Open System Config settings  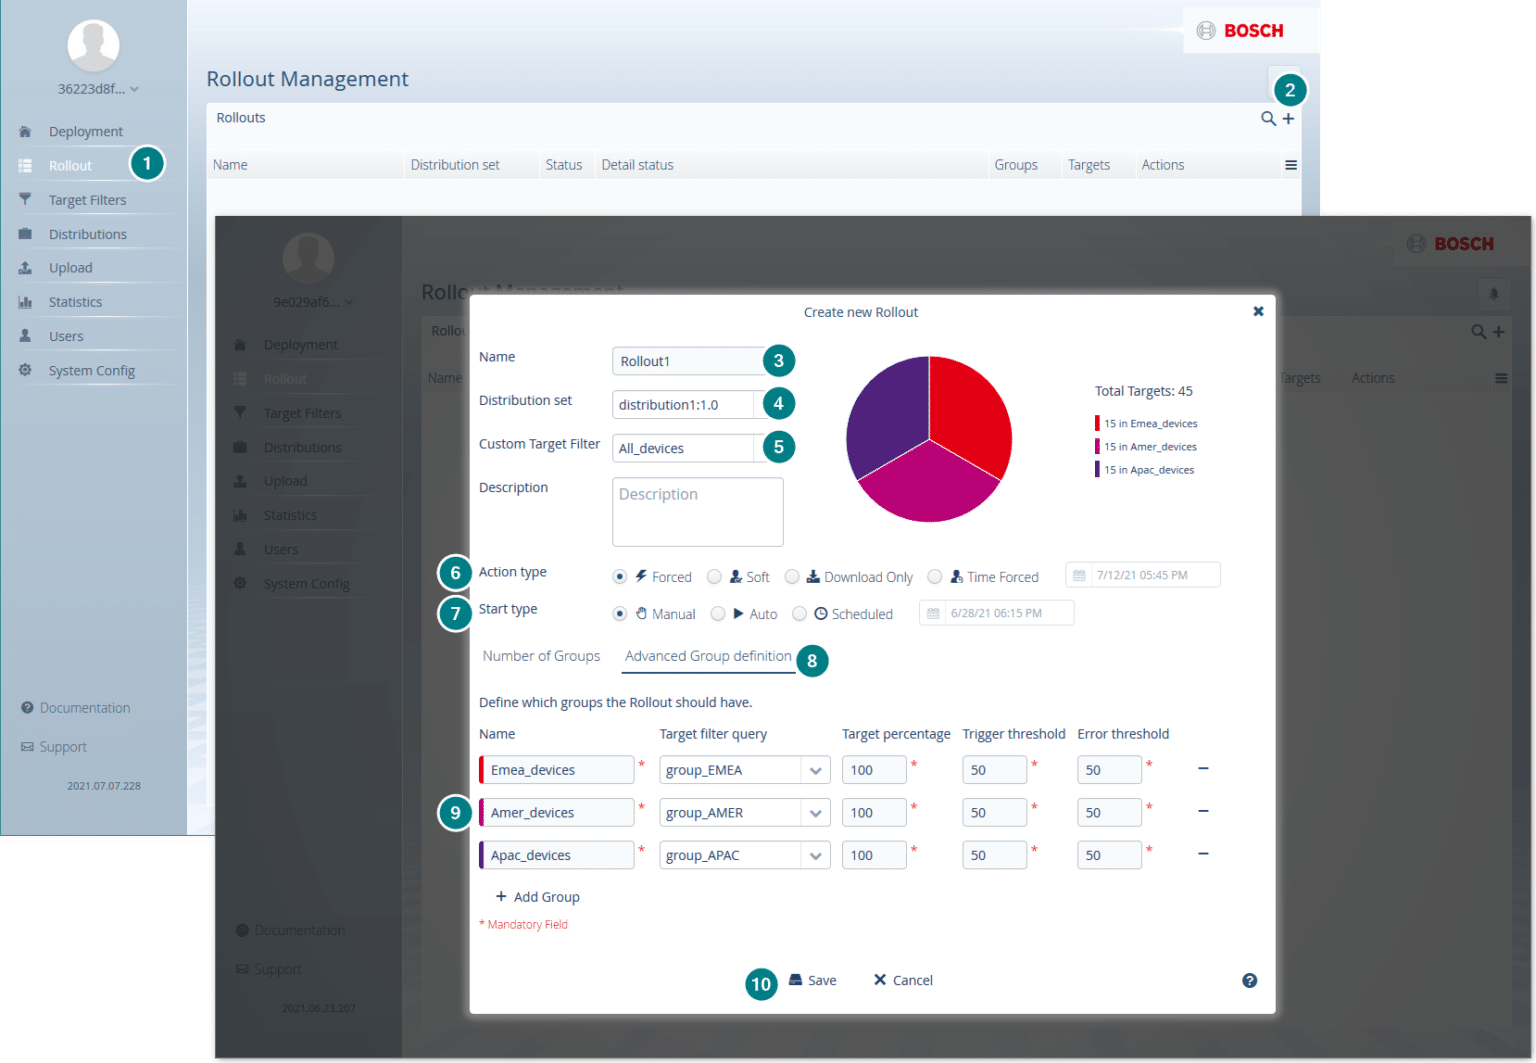click(x=92, y=370)
